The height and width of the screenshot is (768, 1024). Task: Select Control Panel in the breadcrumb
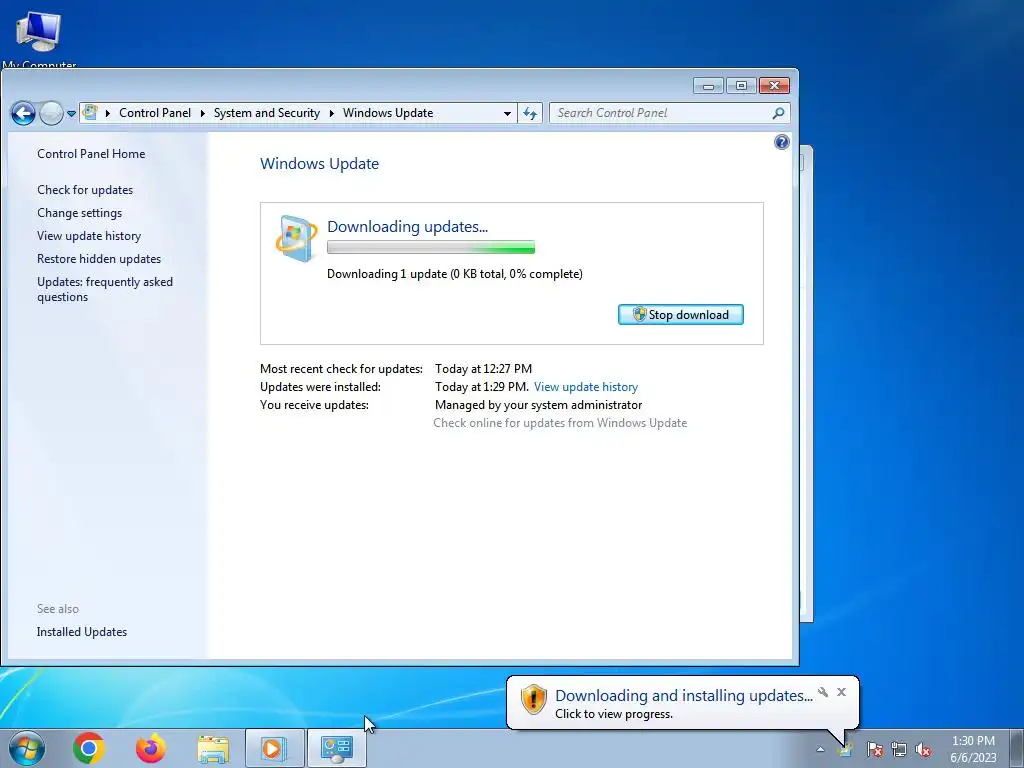pyautogui.click(x=155, y=113)
